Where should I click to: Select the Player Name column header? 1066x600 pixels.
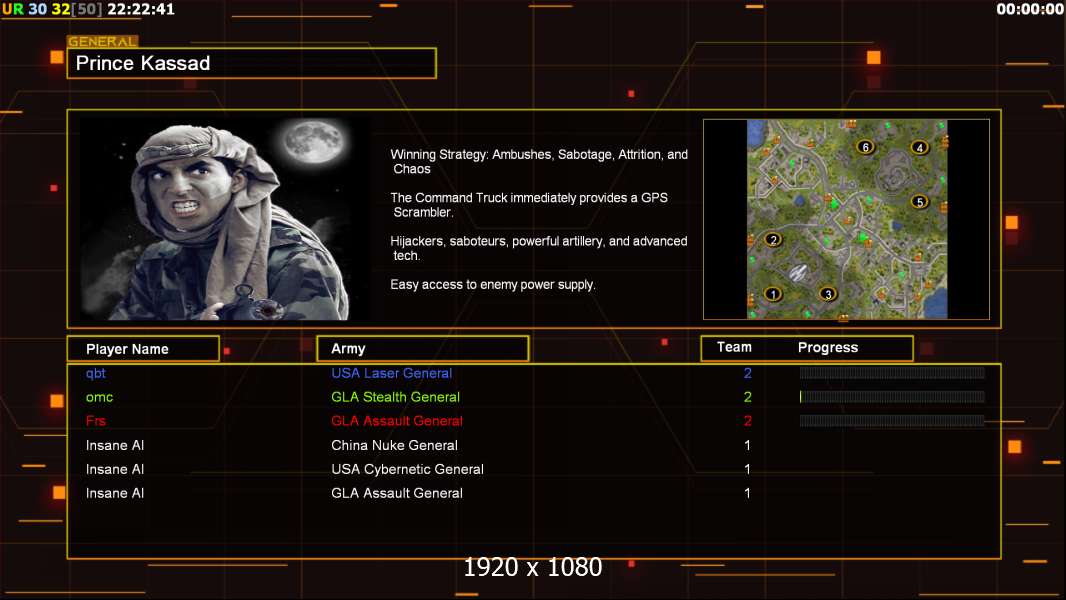[143, 349]
